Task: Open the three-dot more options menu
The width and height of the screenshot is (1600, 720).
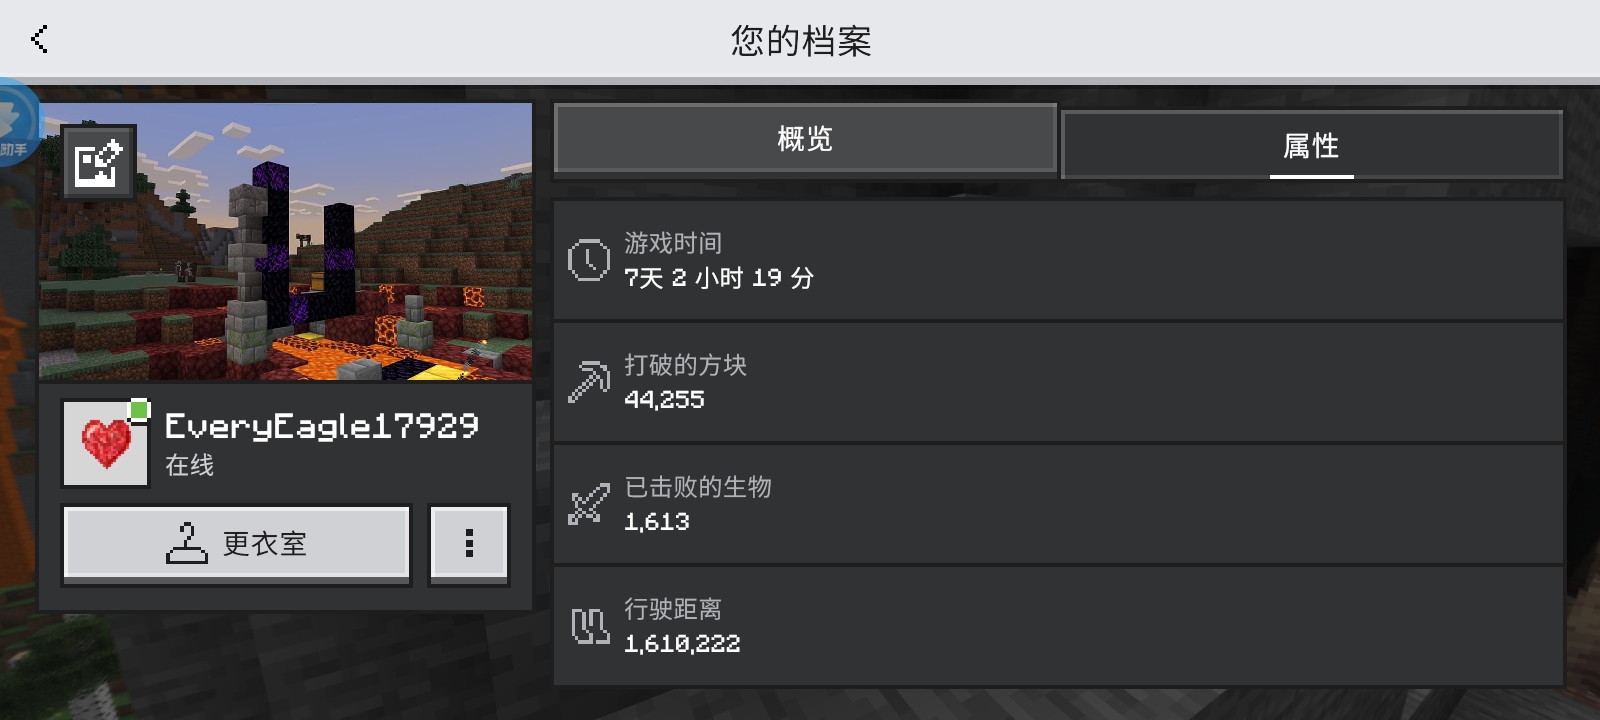Action: (469, 543)
